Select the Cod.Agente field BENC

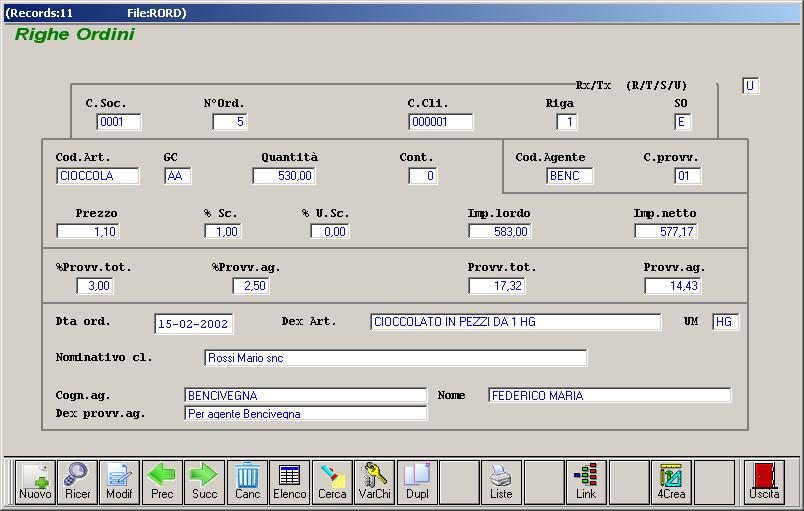(569, 176)
